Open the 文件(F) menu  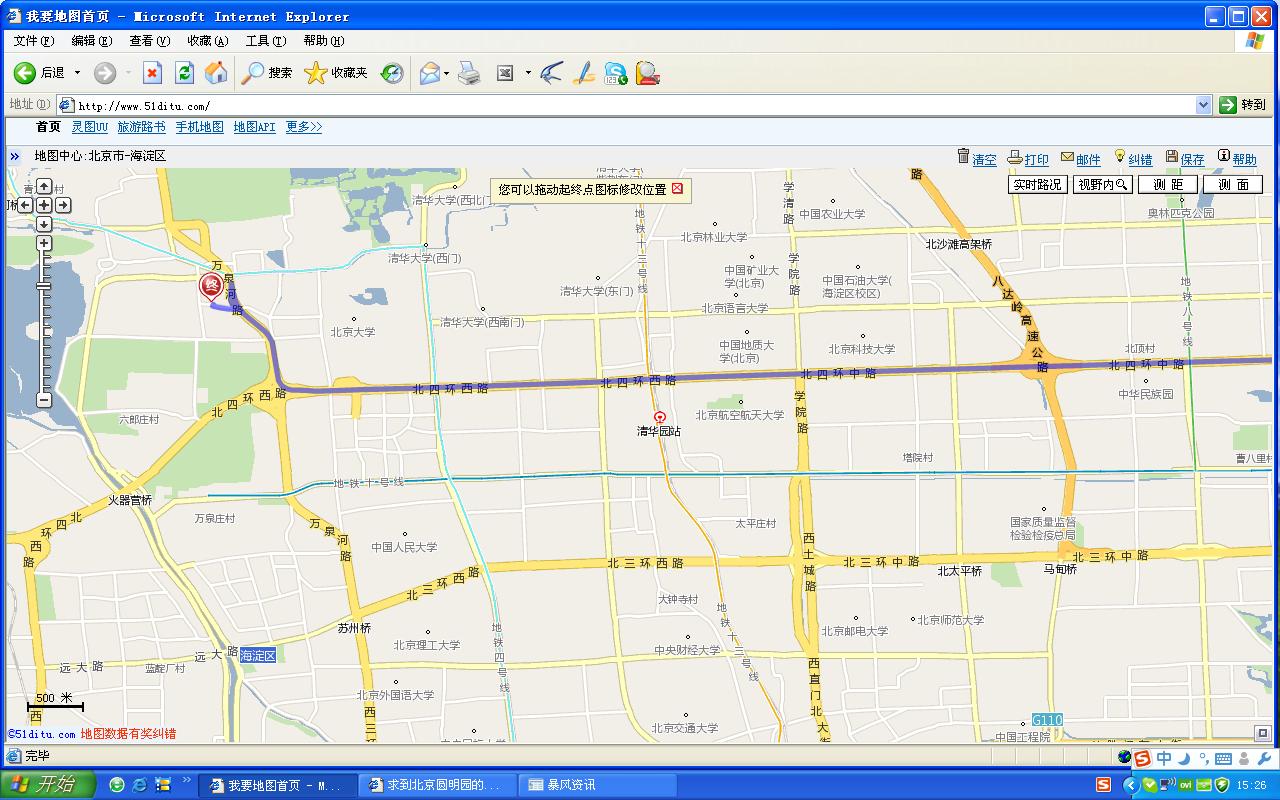click(x=33, y=41)
